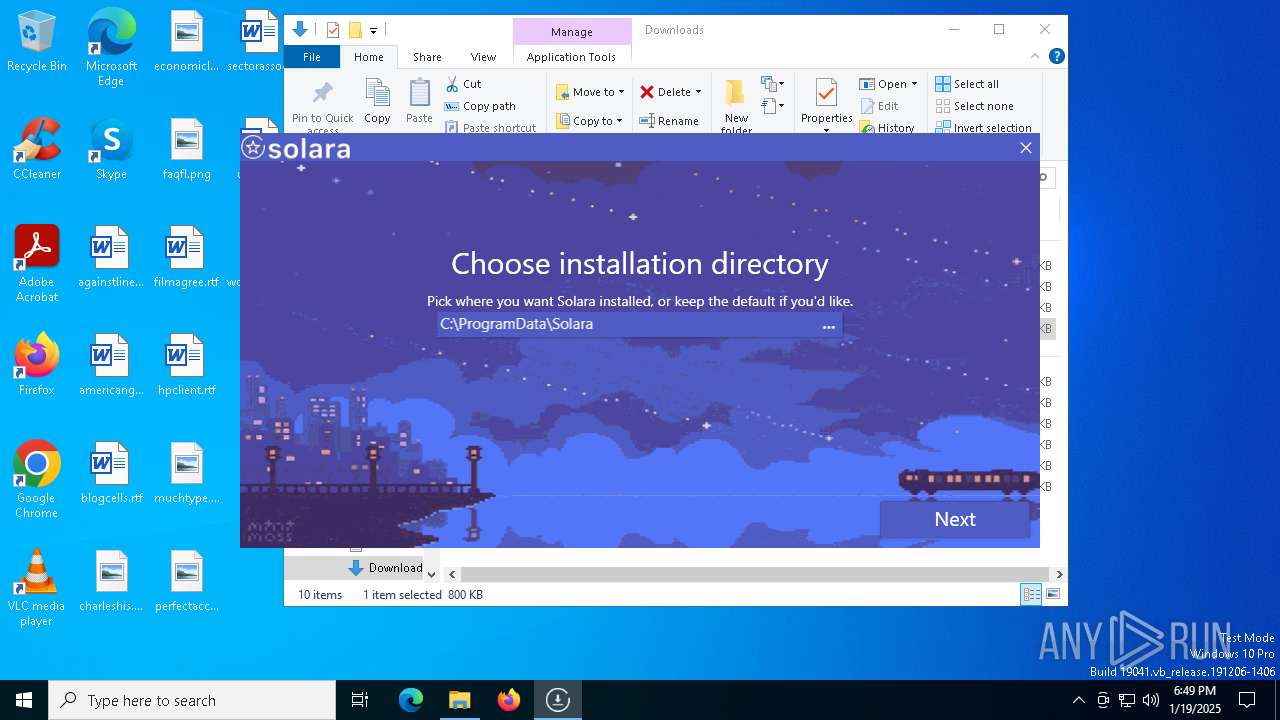Image resolution: width=1280 pixels, height=720 pixels.
Task: Select blogcells.rtf desktop file
Action: coord(111,473)
